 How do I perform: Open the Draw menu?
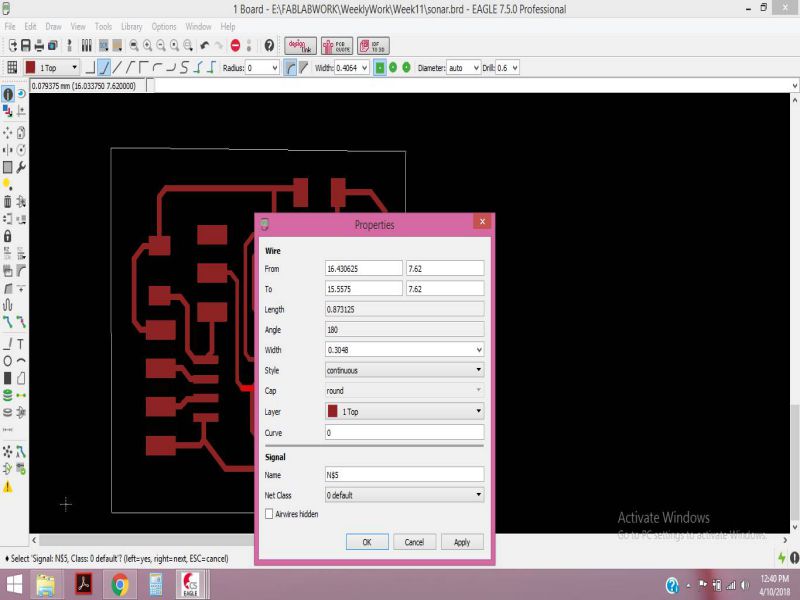click(53, 27)
